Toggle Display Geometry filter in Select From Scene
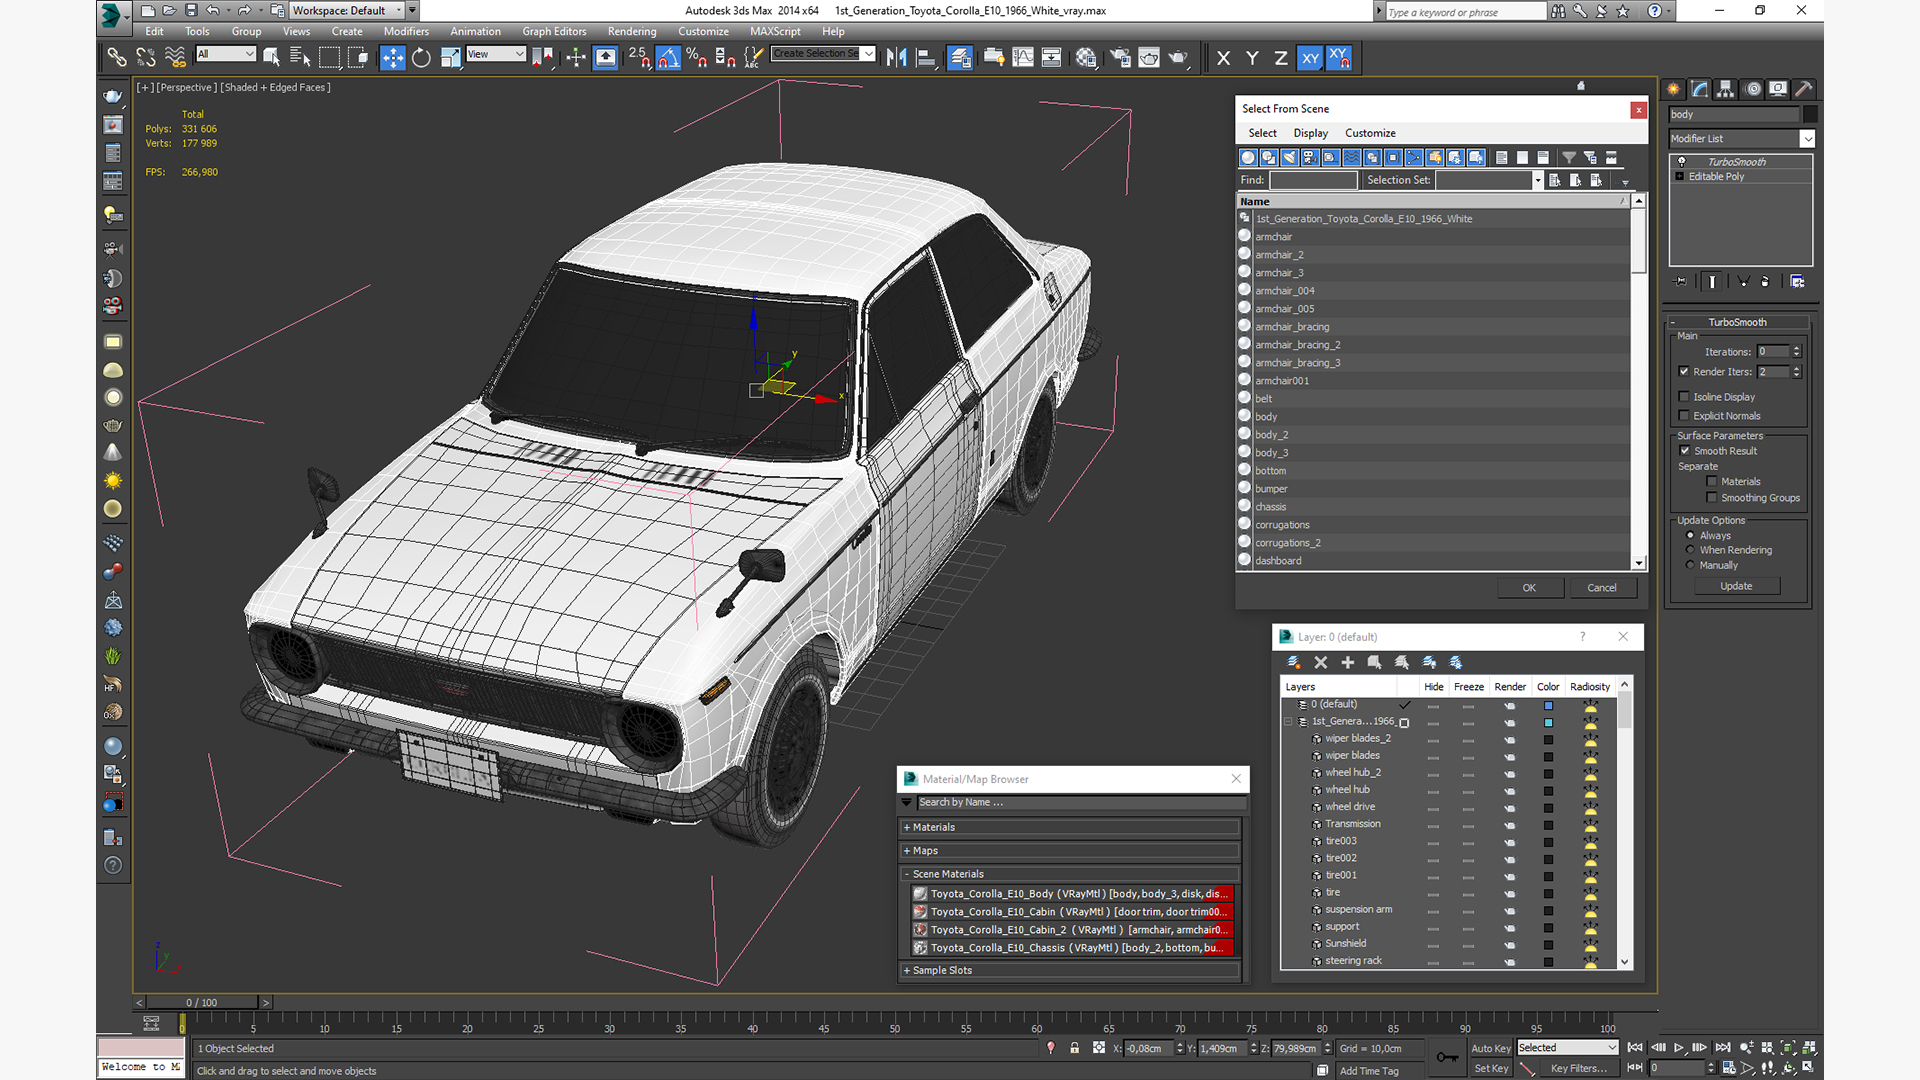This screenshot has height=1080, width=1920. coord(1248,158)
